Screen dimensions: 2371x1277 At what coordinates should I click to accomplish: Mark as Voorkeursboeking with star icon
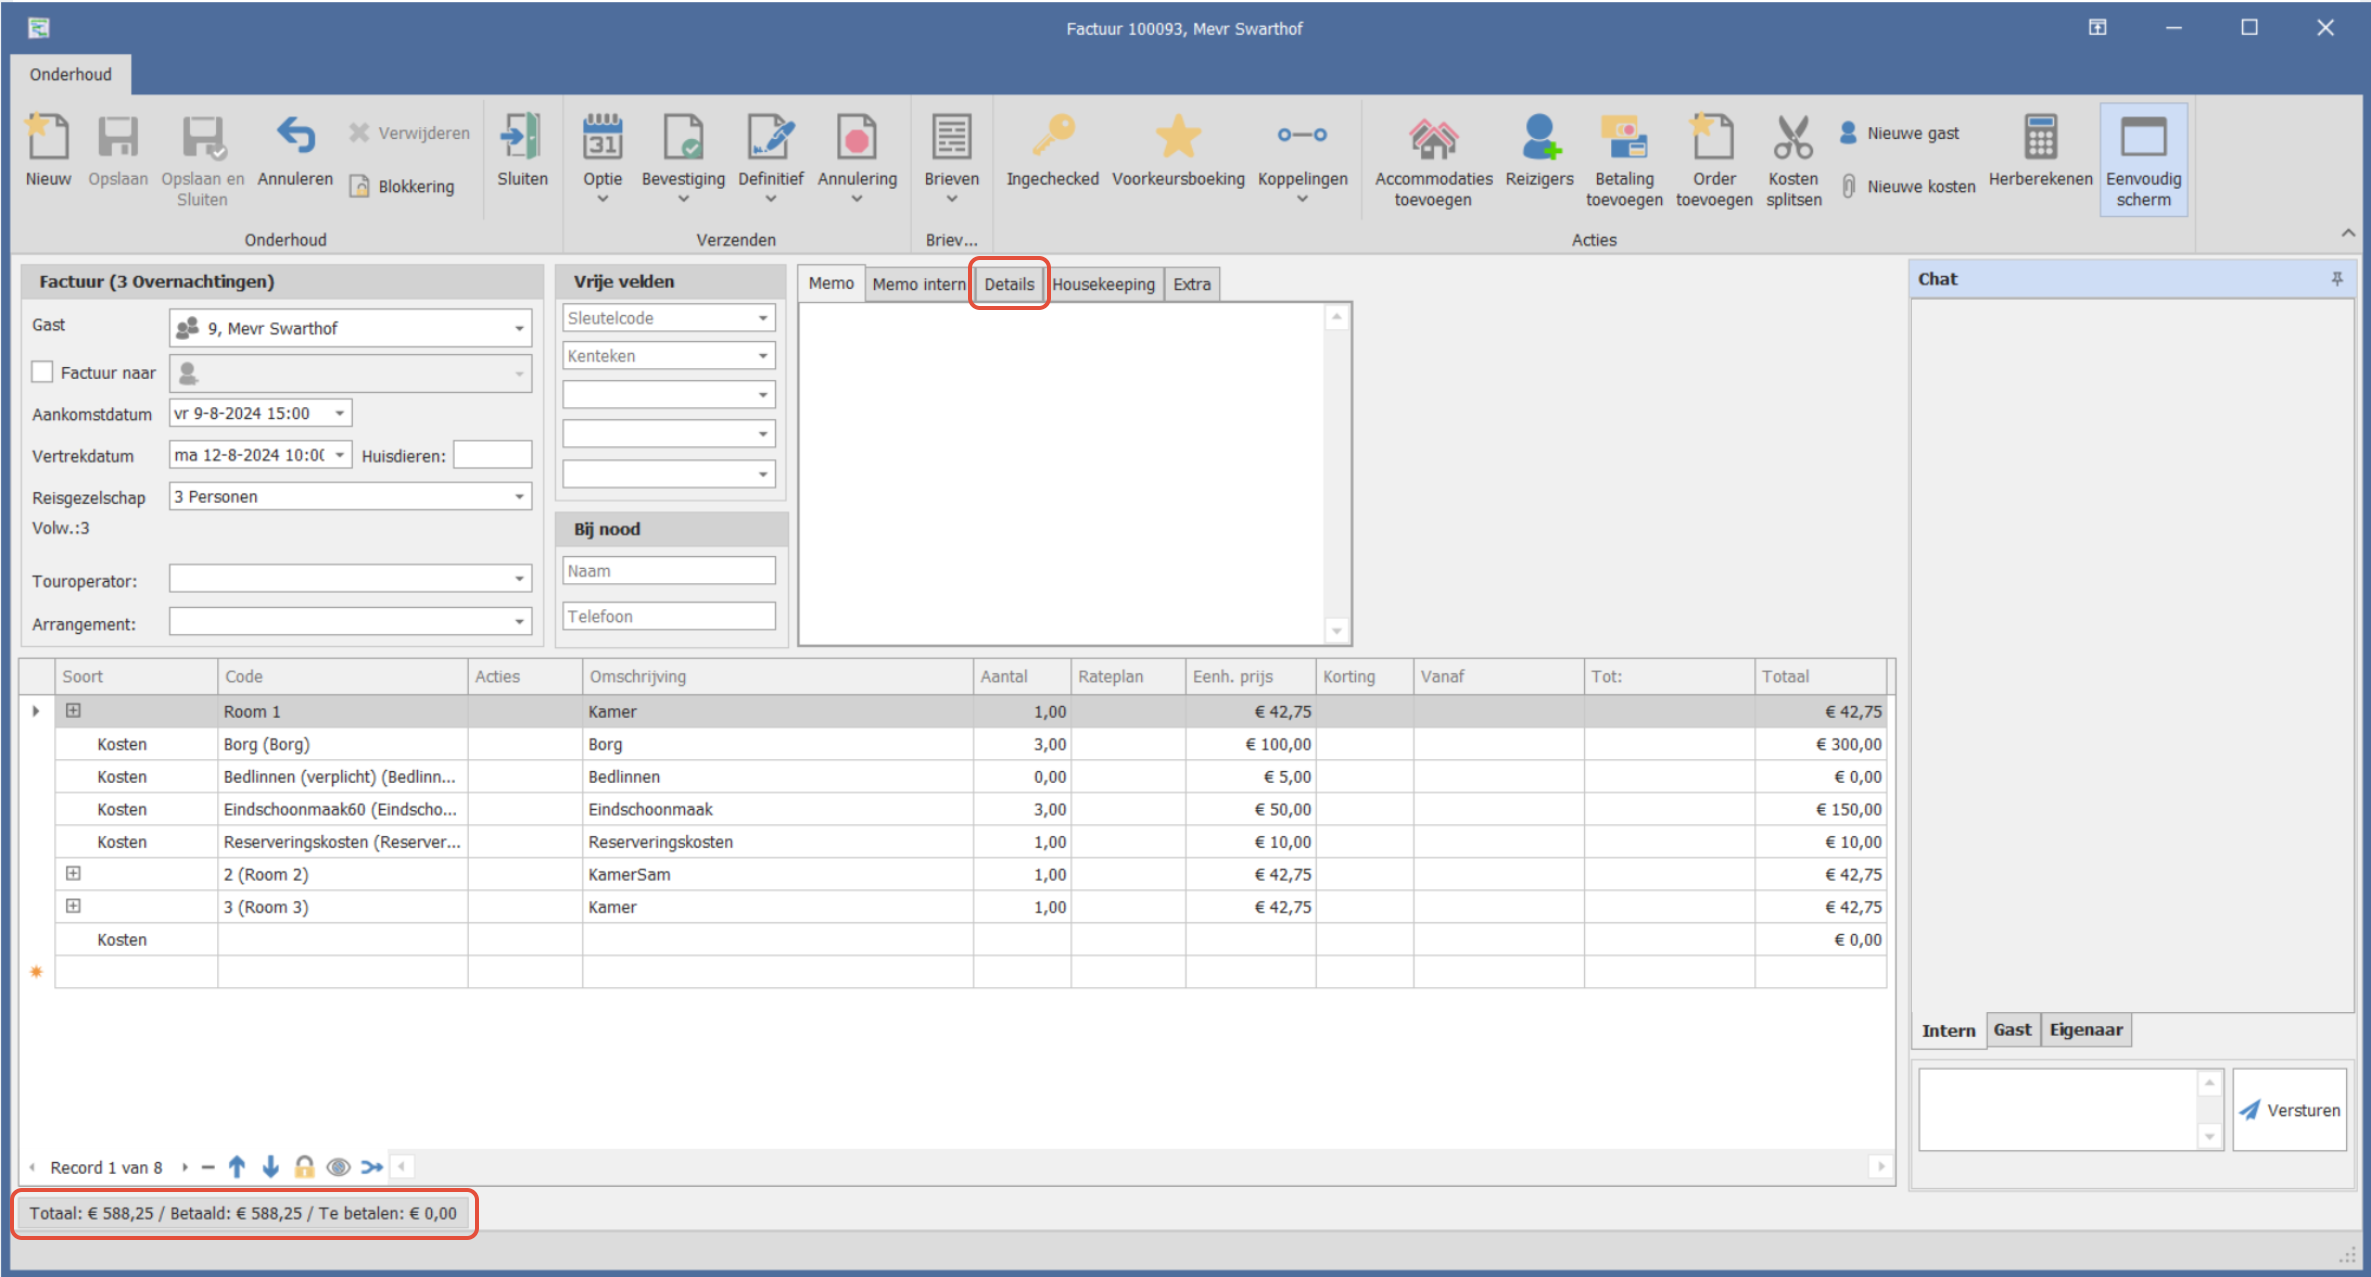[x=1177, y=137]
